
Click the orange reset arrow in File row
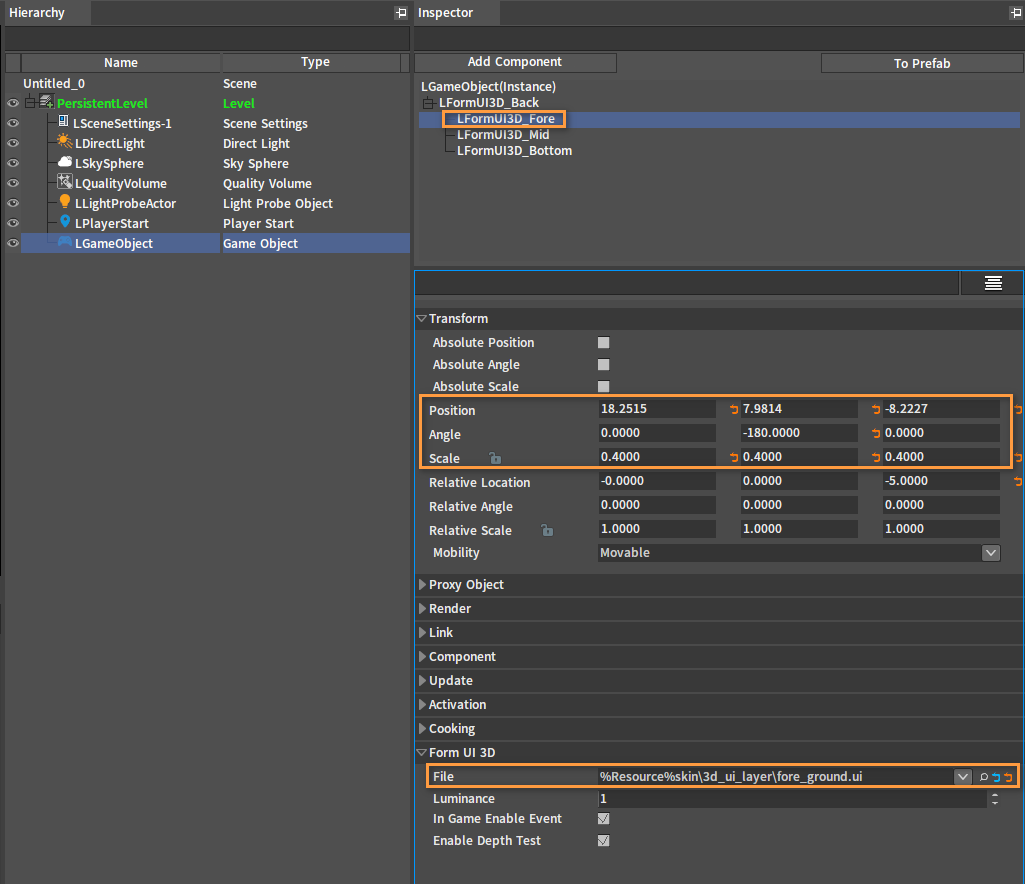coord(1008,777)
